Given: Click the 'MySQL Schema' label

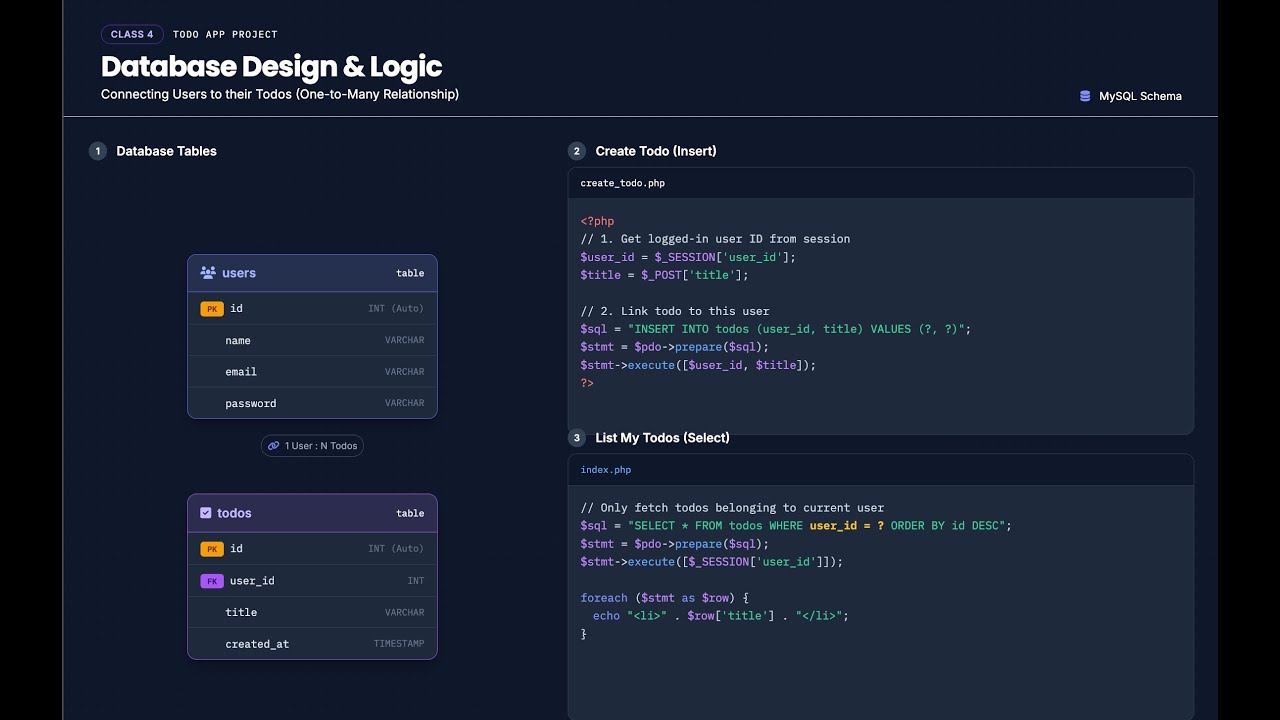Looking at the screenshot, I should pyautogui.click(x=1140, y=96).
